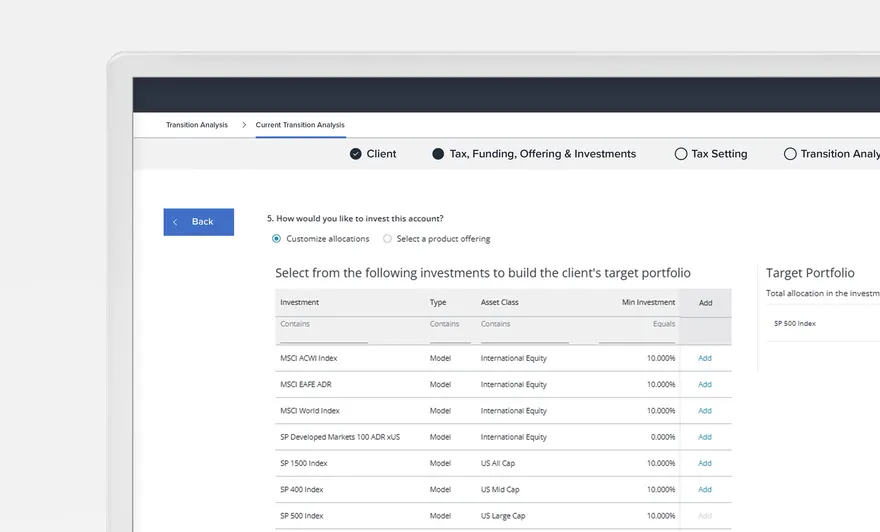Go to the Client step
Screen dimensions: 880x532
click(381, 154)
